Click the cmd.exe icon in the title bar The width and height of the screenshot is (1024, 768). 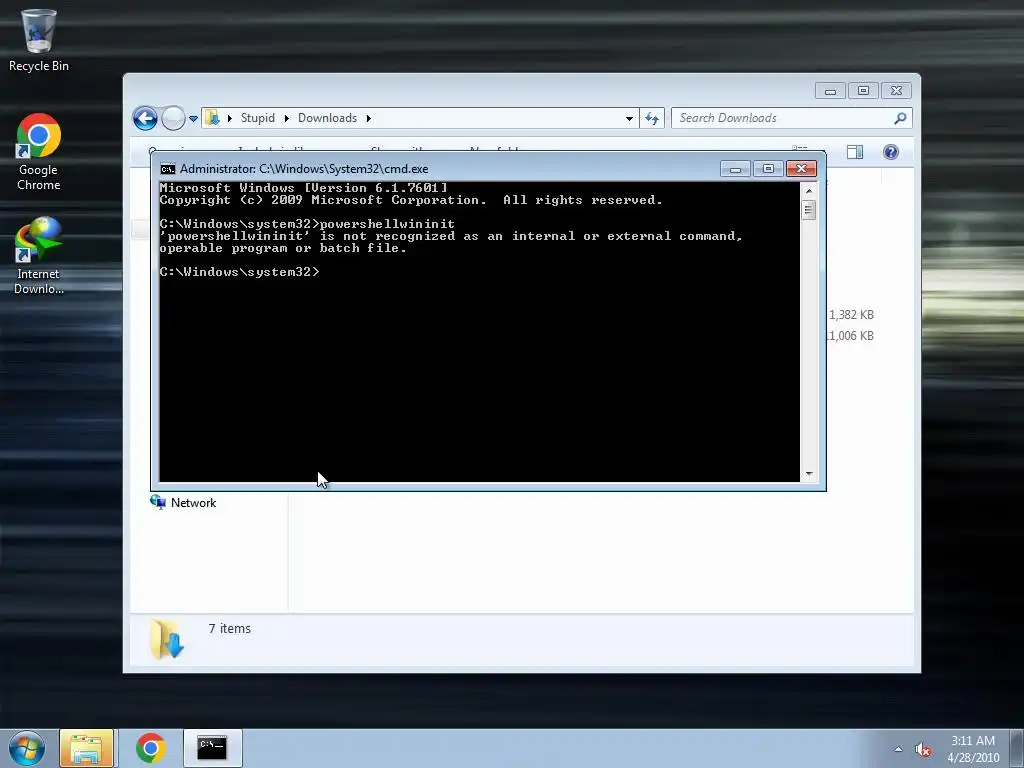168,169
